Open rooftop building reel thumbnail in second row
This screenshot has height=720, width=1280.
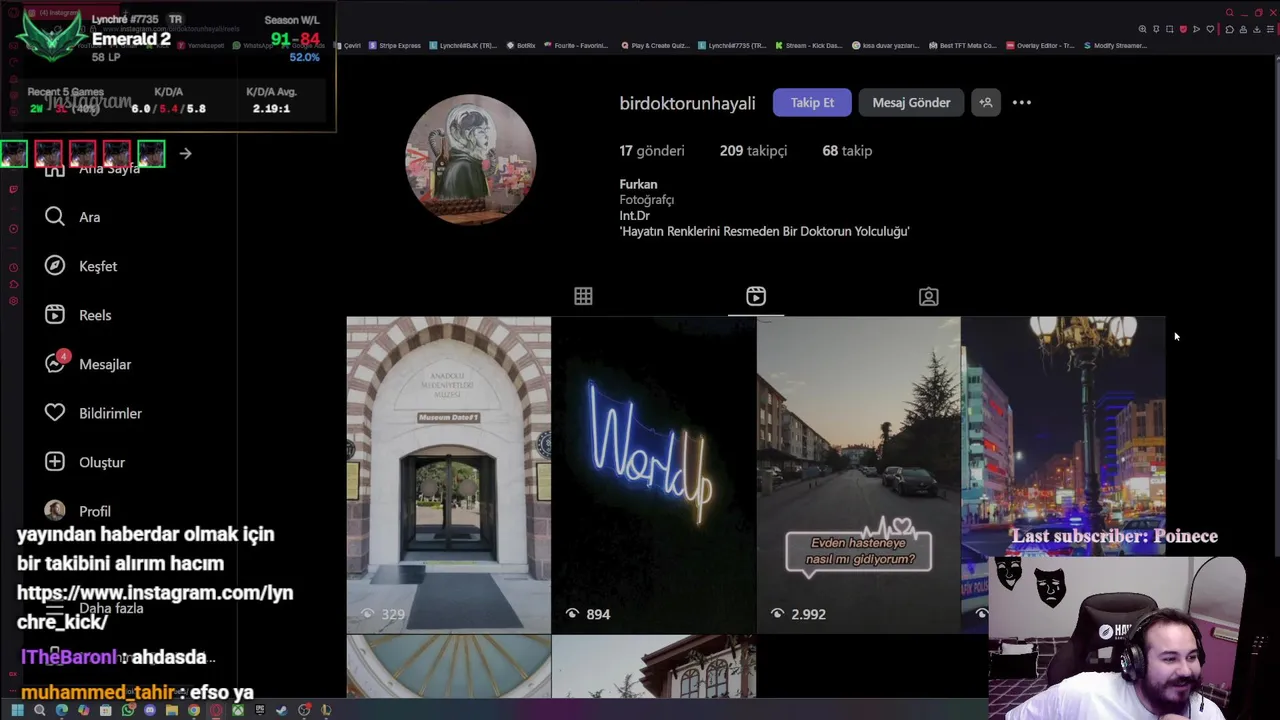pos(653,667)
